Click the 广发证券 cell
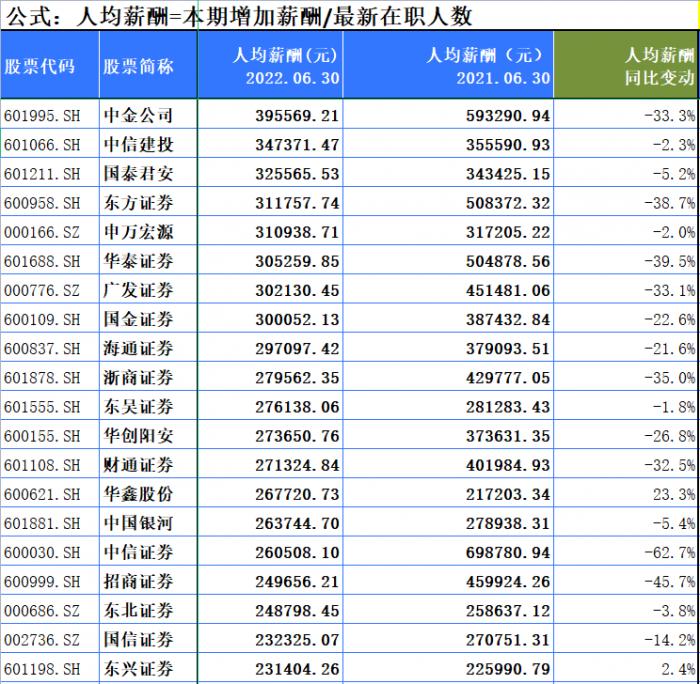The width and height of the screenshot is (700, 684). click(138, 290)
